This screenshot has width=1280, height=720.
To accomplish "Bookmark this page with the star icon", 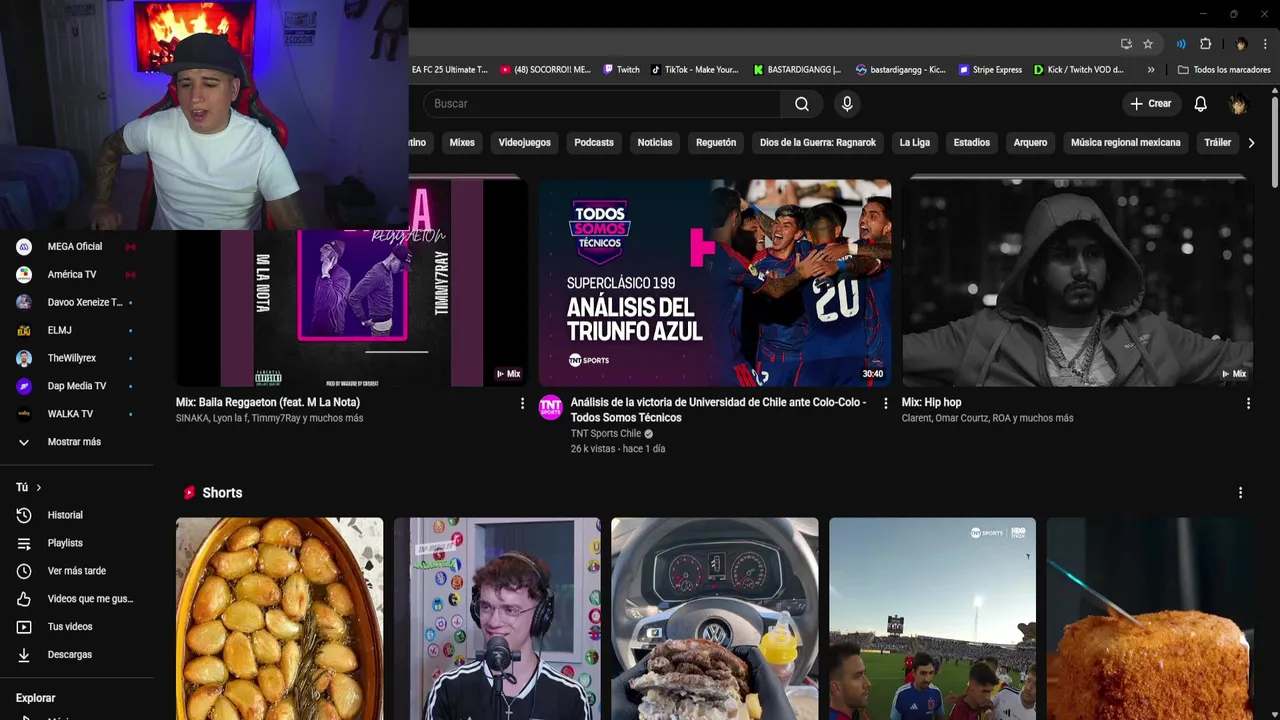I will click(x=1148, y=44).
